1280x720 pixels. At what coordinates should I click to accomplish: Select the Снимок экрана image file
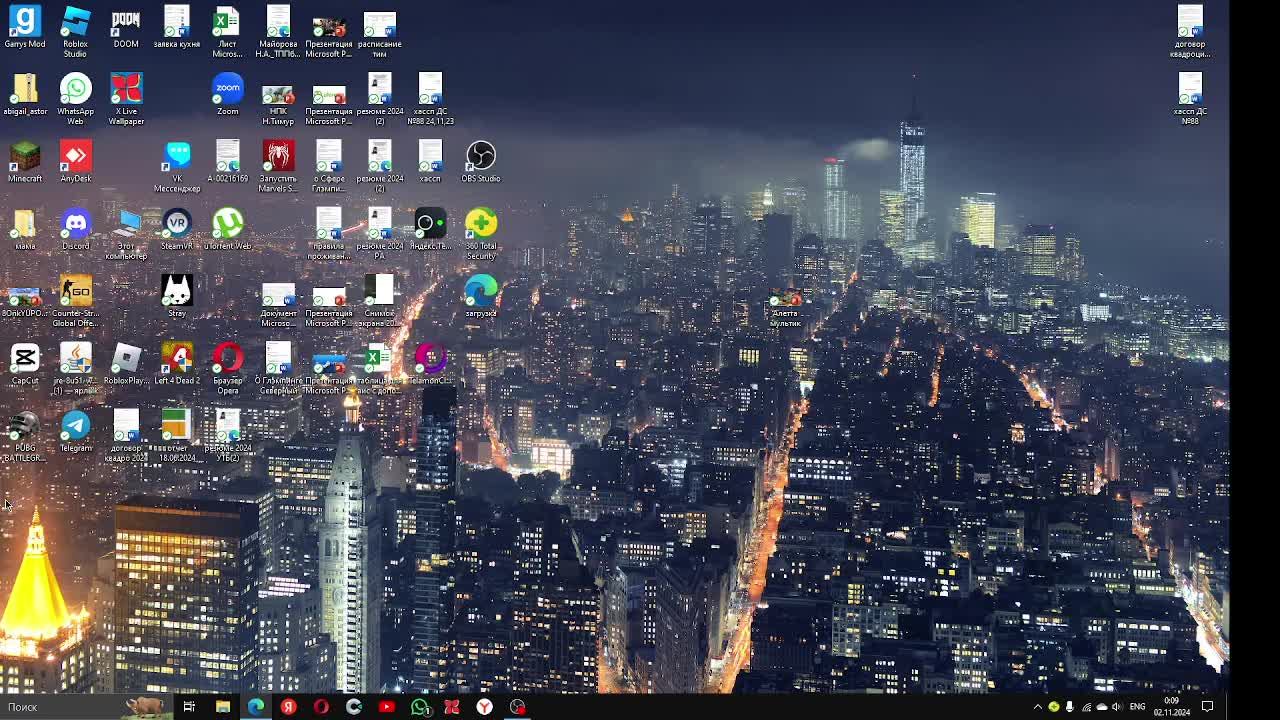(380, 301)
